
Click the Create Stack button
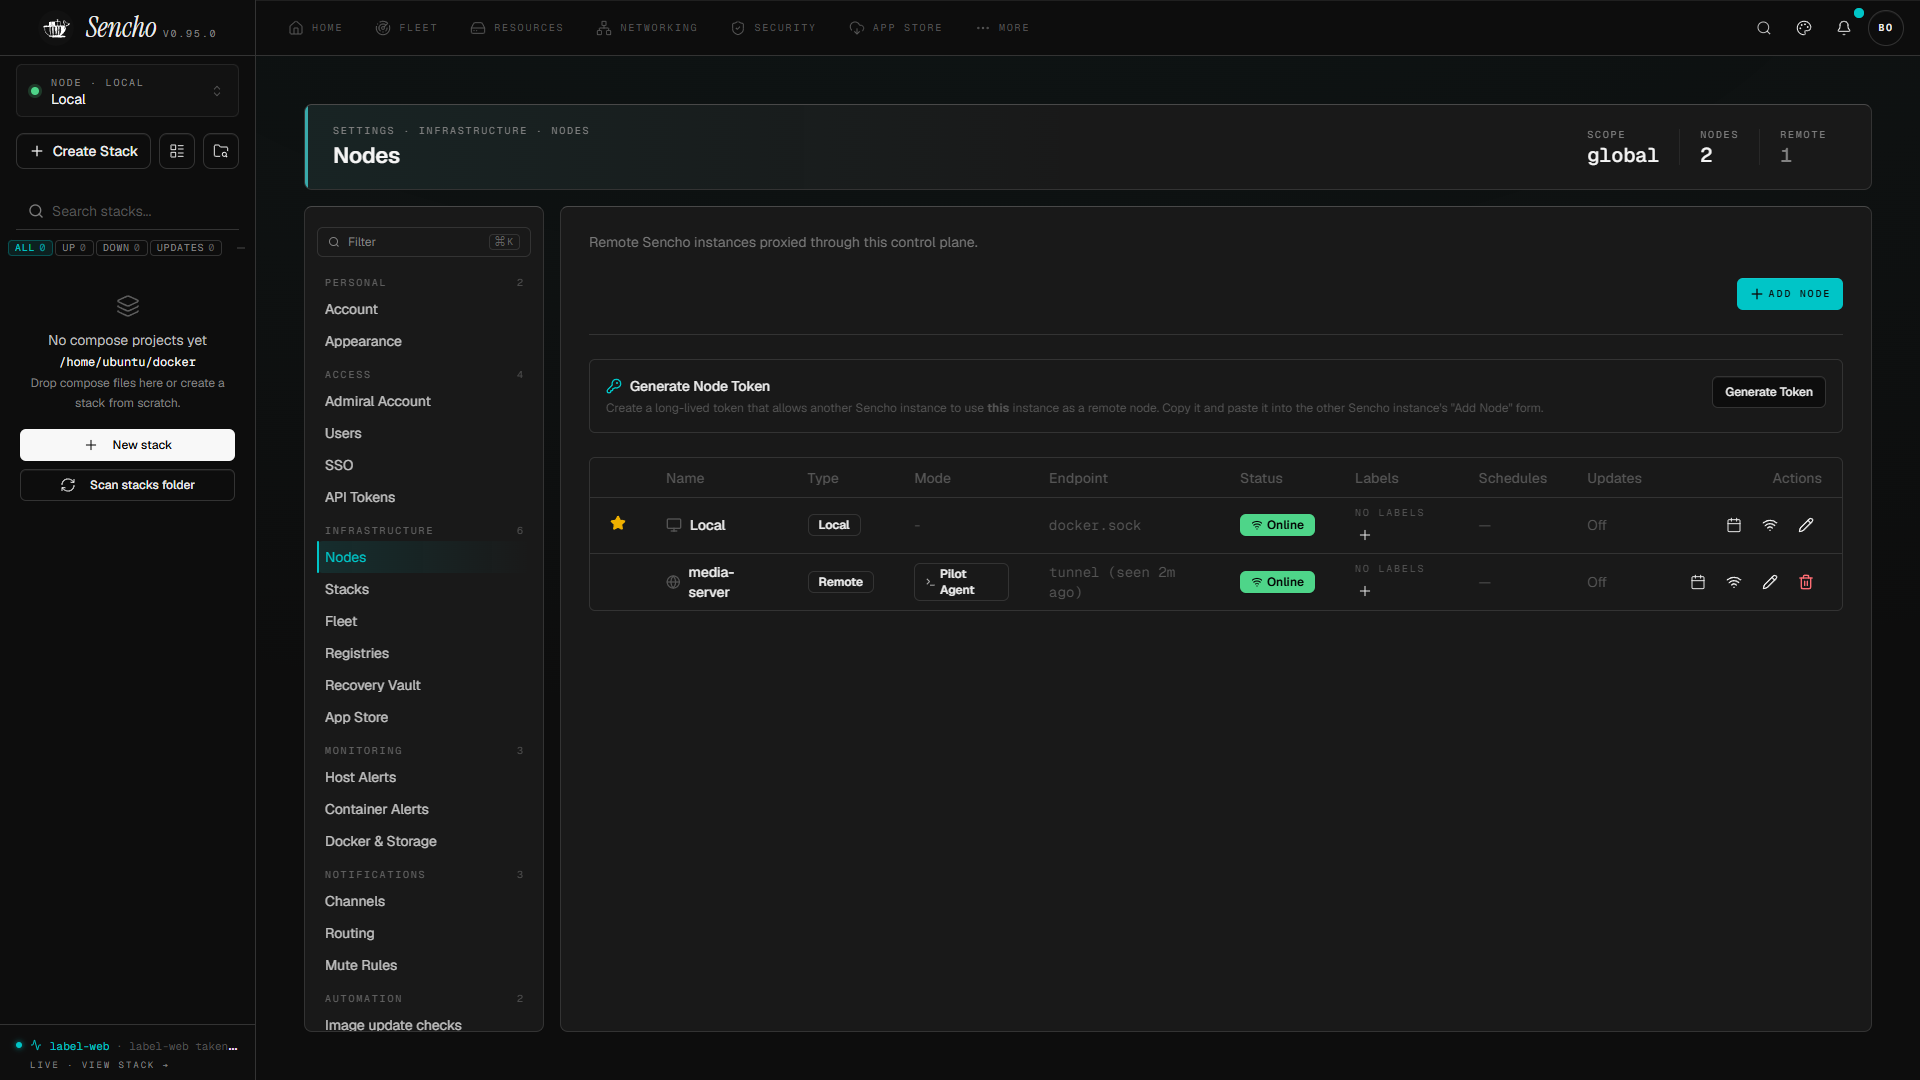click(x=84, y=151)
